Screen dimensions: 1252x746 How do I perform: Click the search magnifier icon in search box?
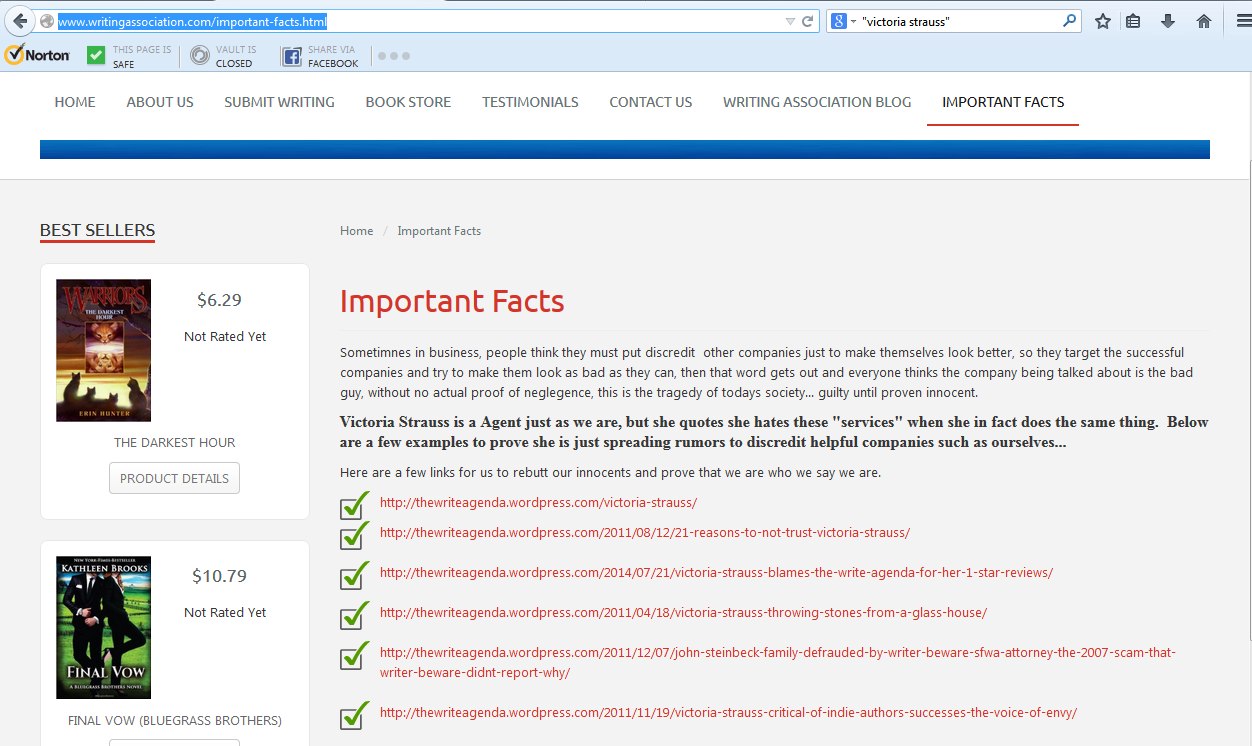[x=1069, y=21]
